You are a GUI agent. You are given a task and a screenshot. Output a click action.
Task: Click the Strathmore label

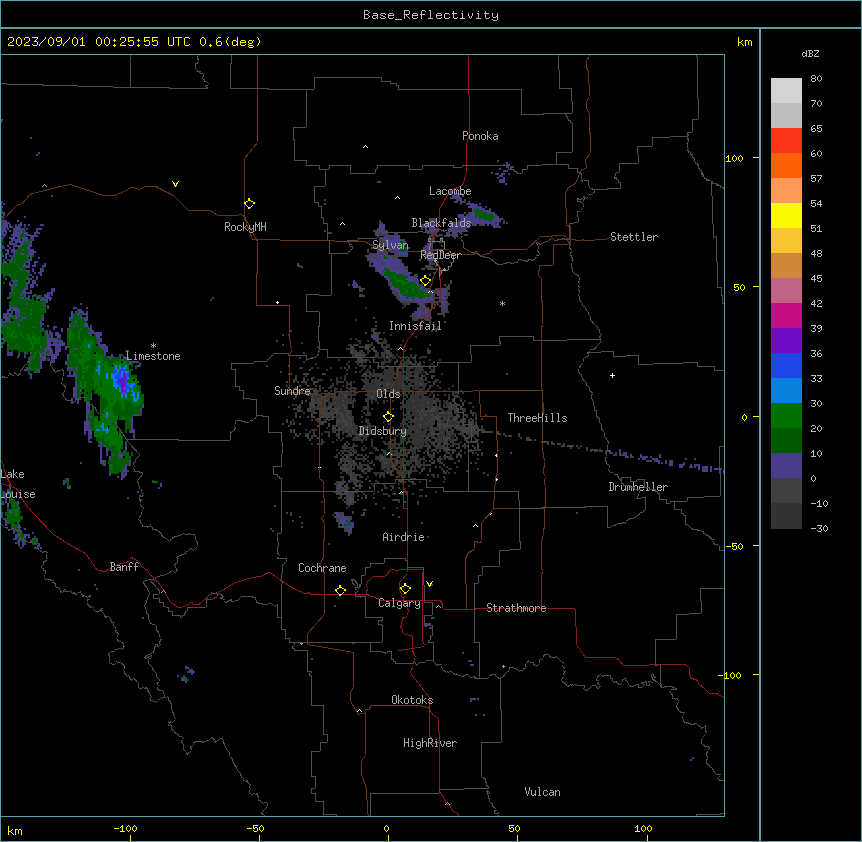[x=516, y=608]
